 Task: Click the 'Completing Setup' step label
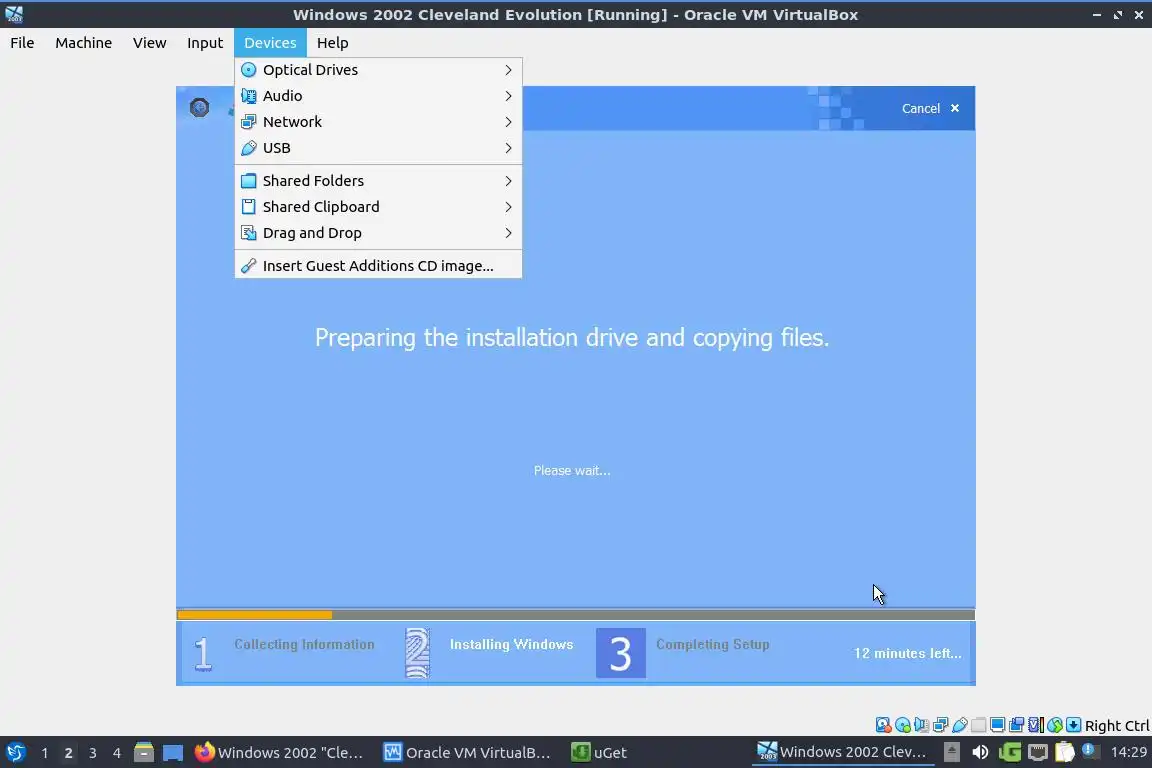click(713, 645)
